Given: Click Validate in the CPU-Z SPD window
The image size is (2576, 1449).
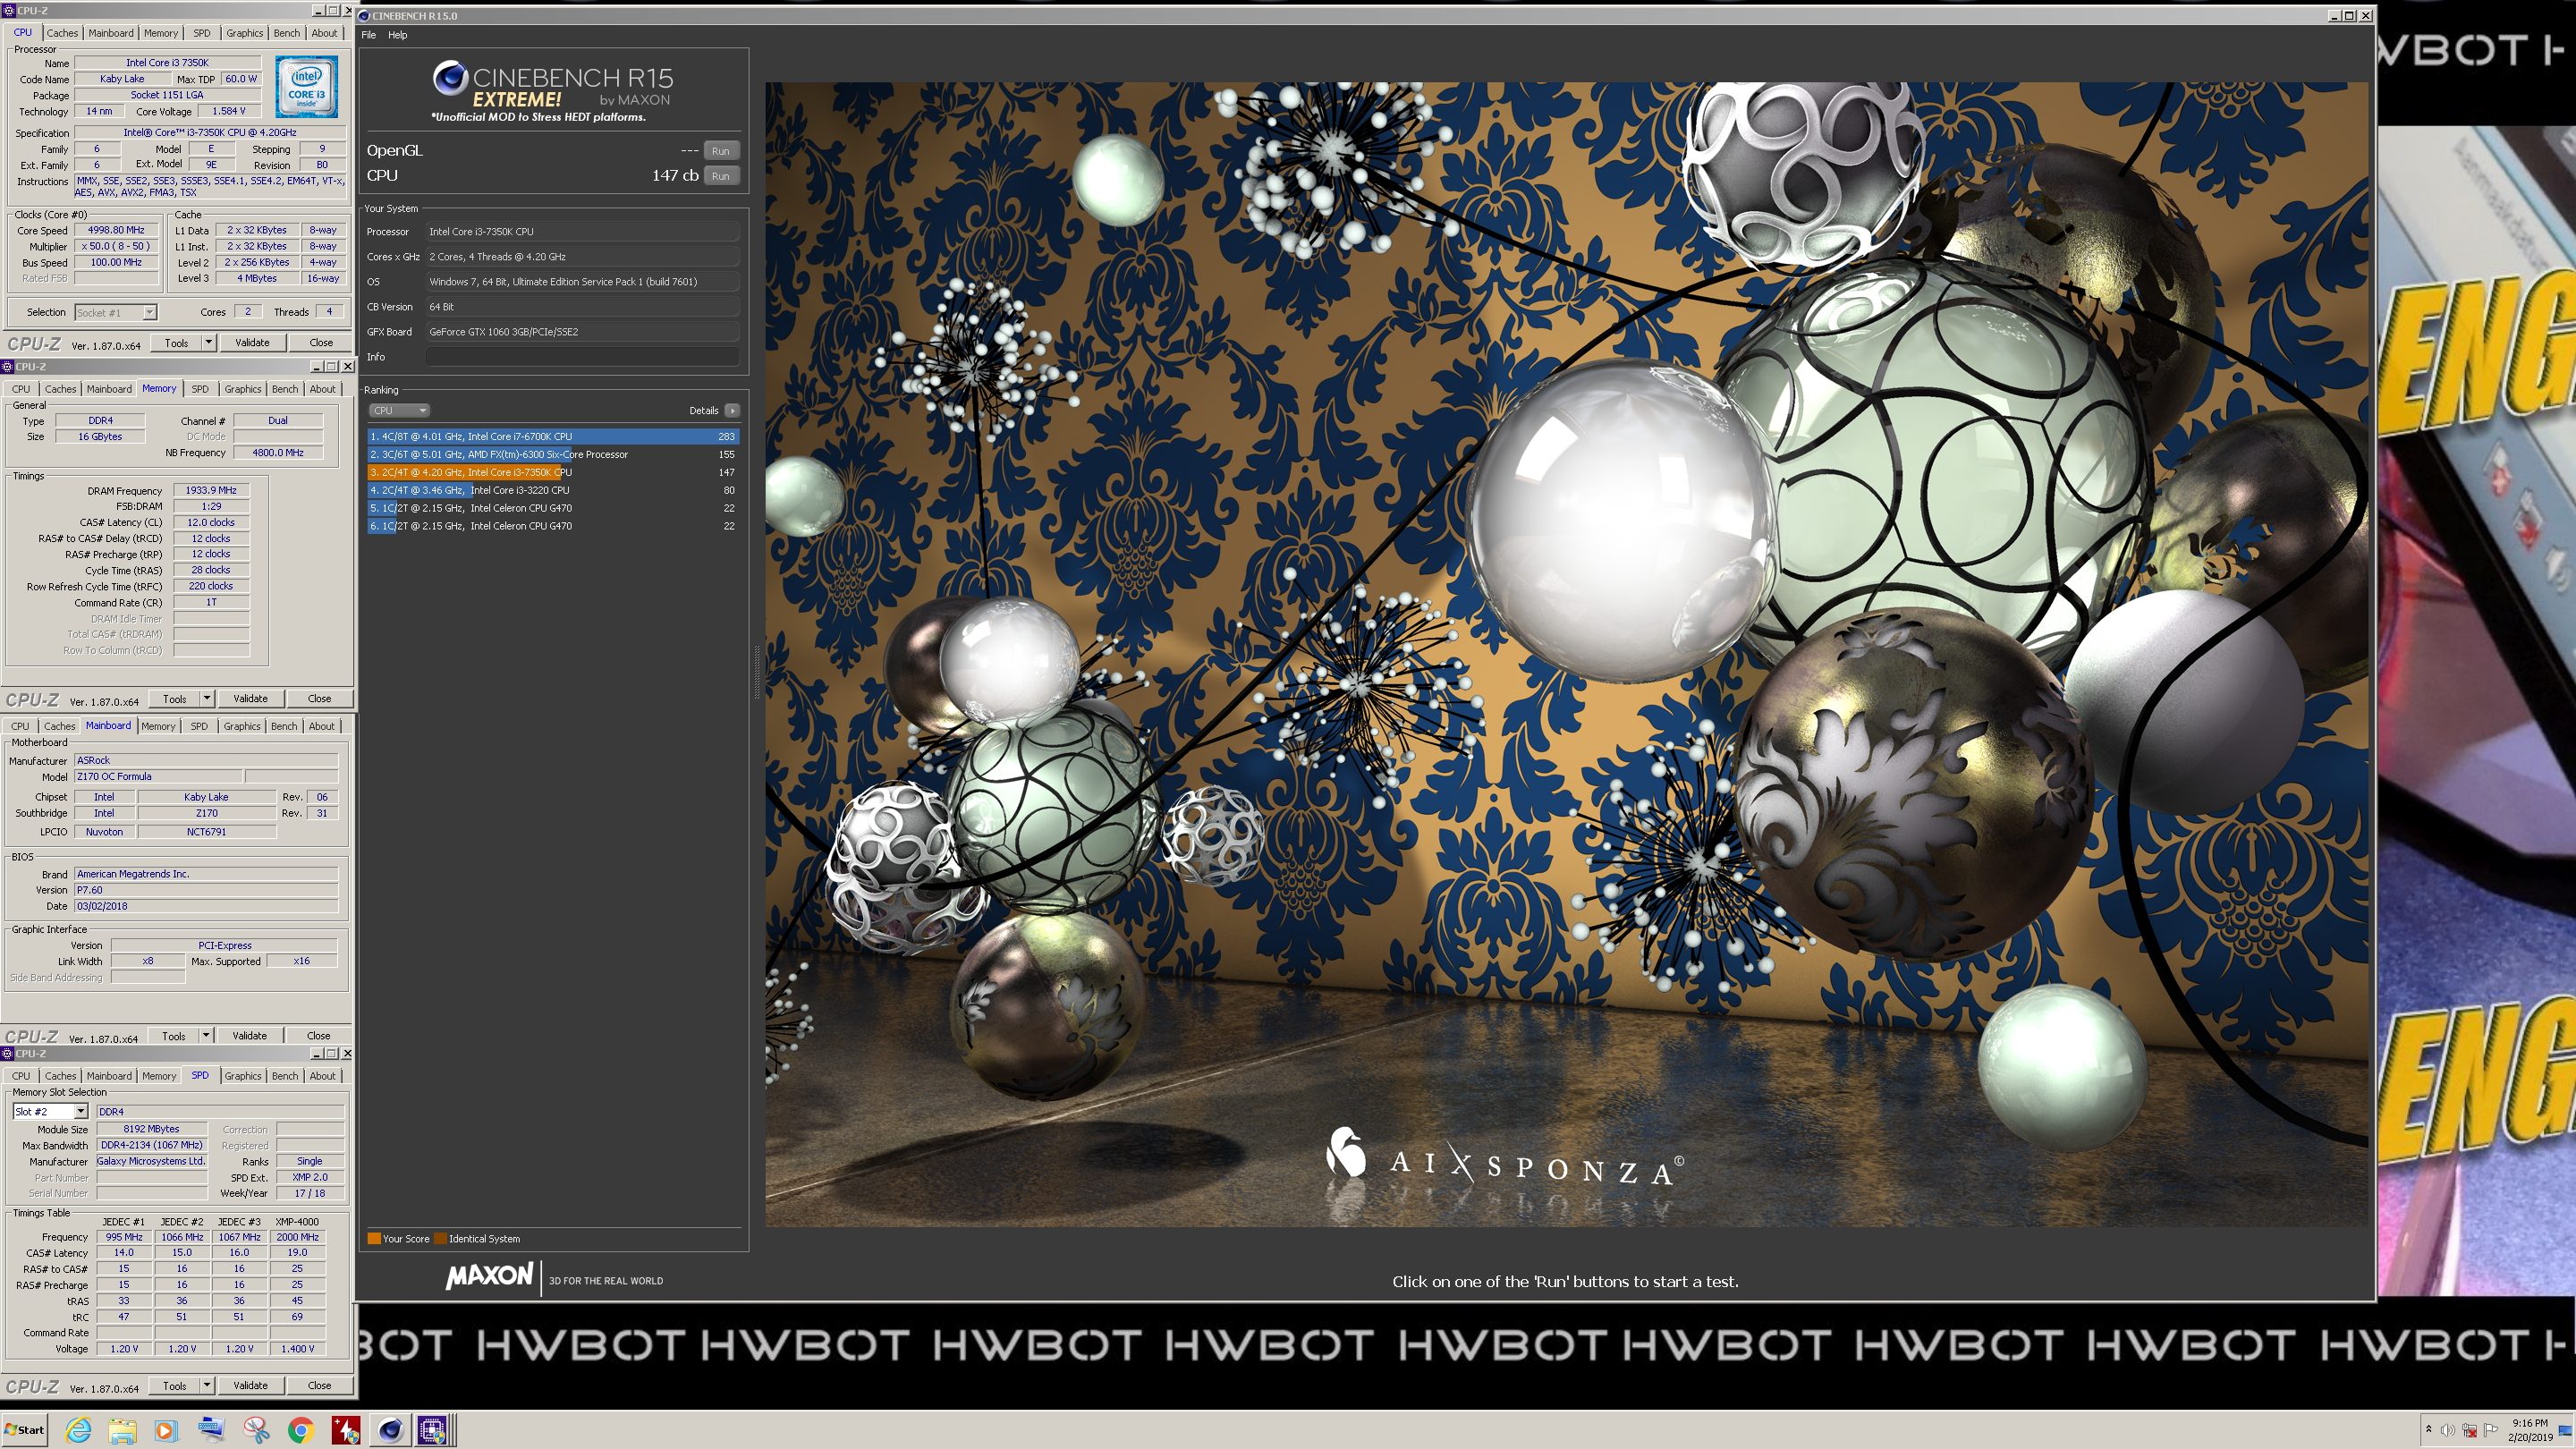Looking at the screenshot, I should [250, 1386].
